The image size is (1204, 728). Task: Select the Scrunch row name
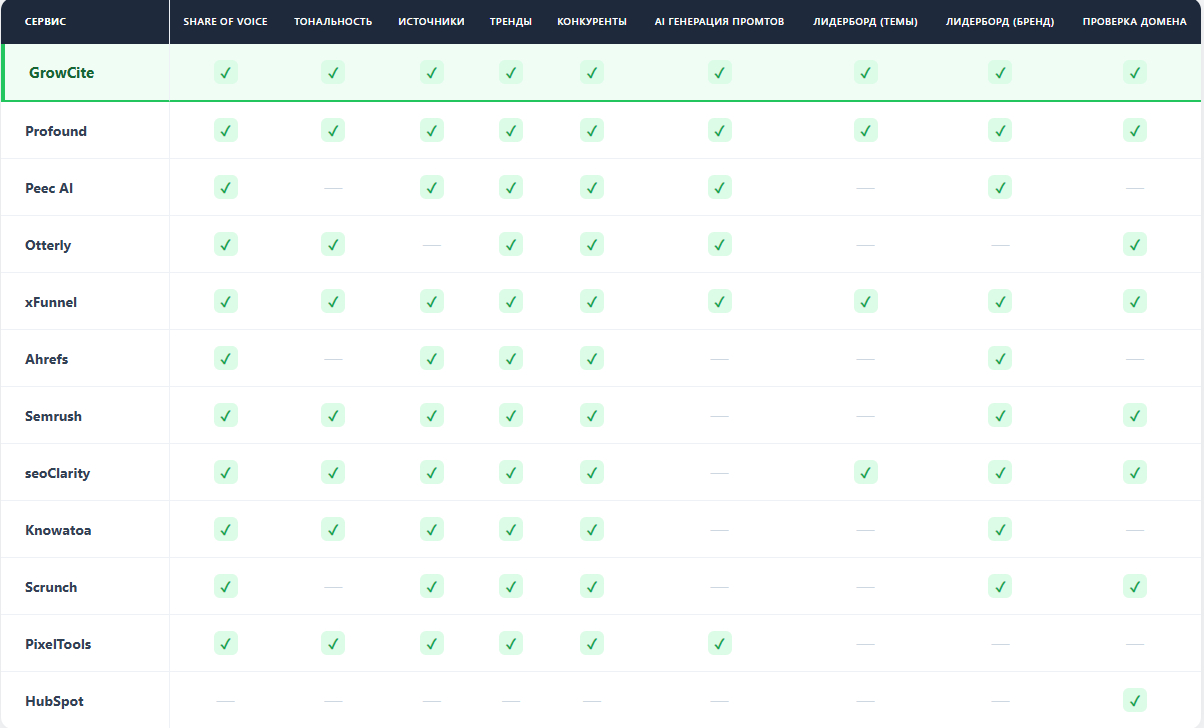(51, 587)
